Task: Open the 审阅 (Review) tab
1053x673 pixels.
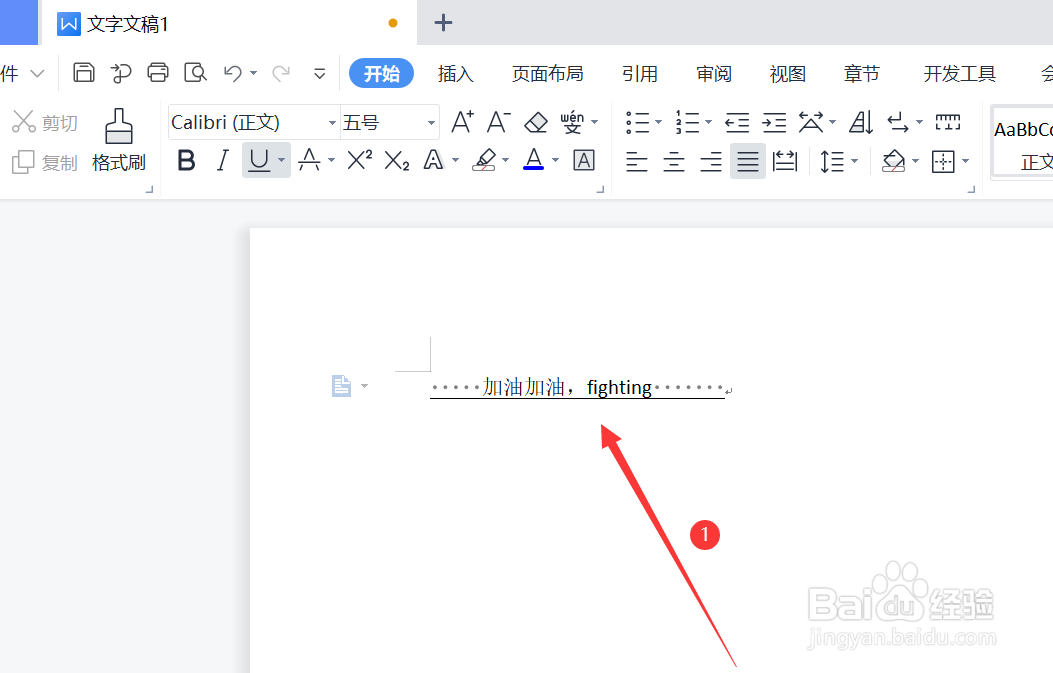Action: pos(713,73)
